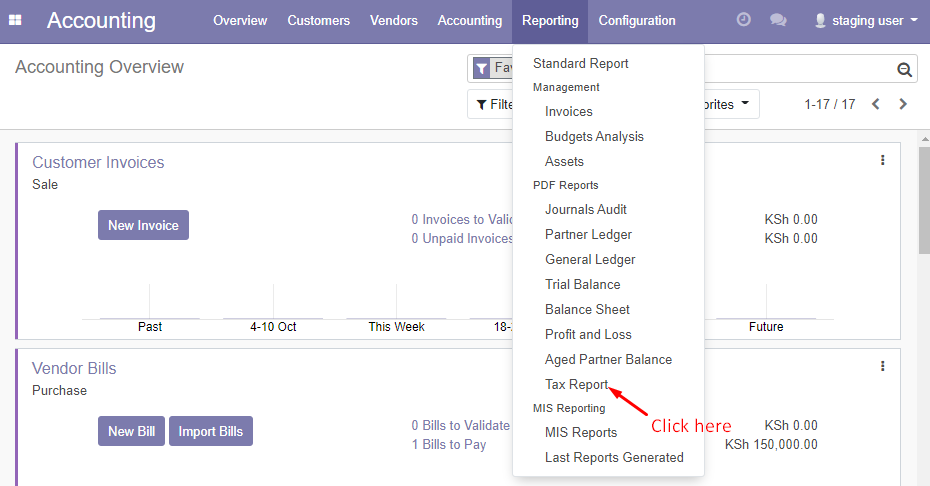The width and height of the screenshot is (930, 486).
Task: Click the Past chart label
Action: (150, 327)
